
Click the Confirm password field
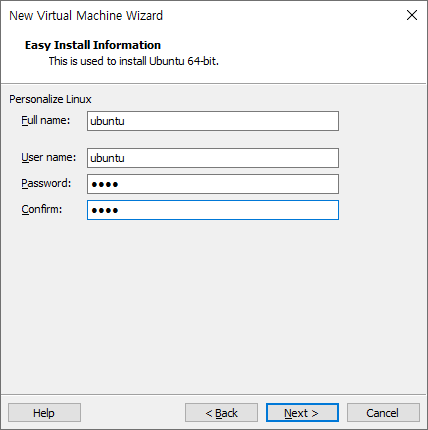(x=213, y=210)
